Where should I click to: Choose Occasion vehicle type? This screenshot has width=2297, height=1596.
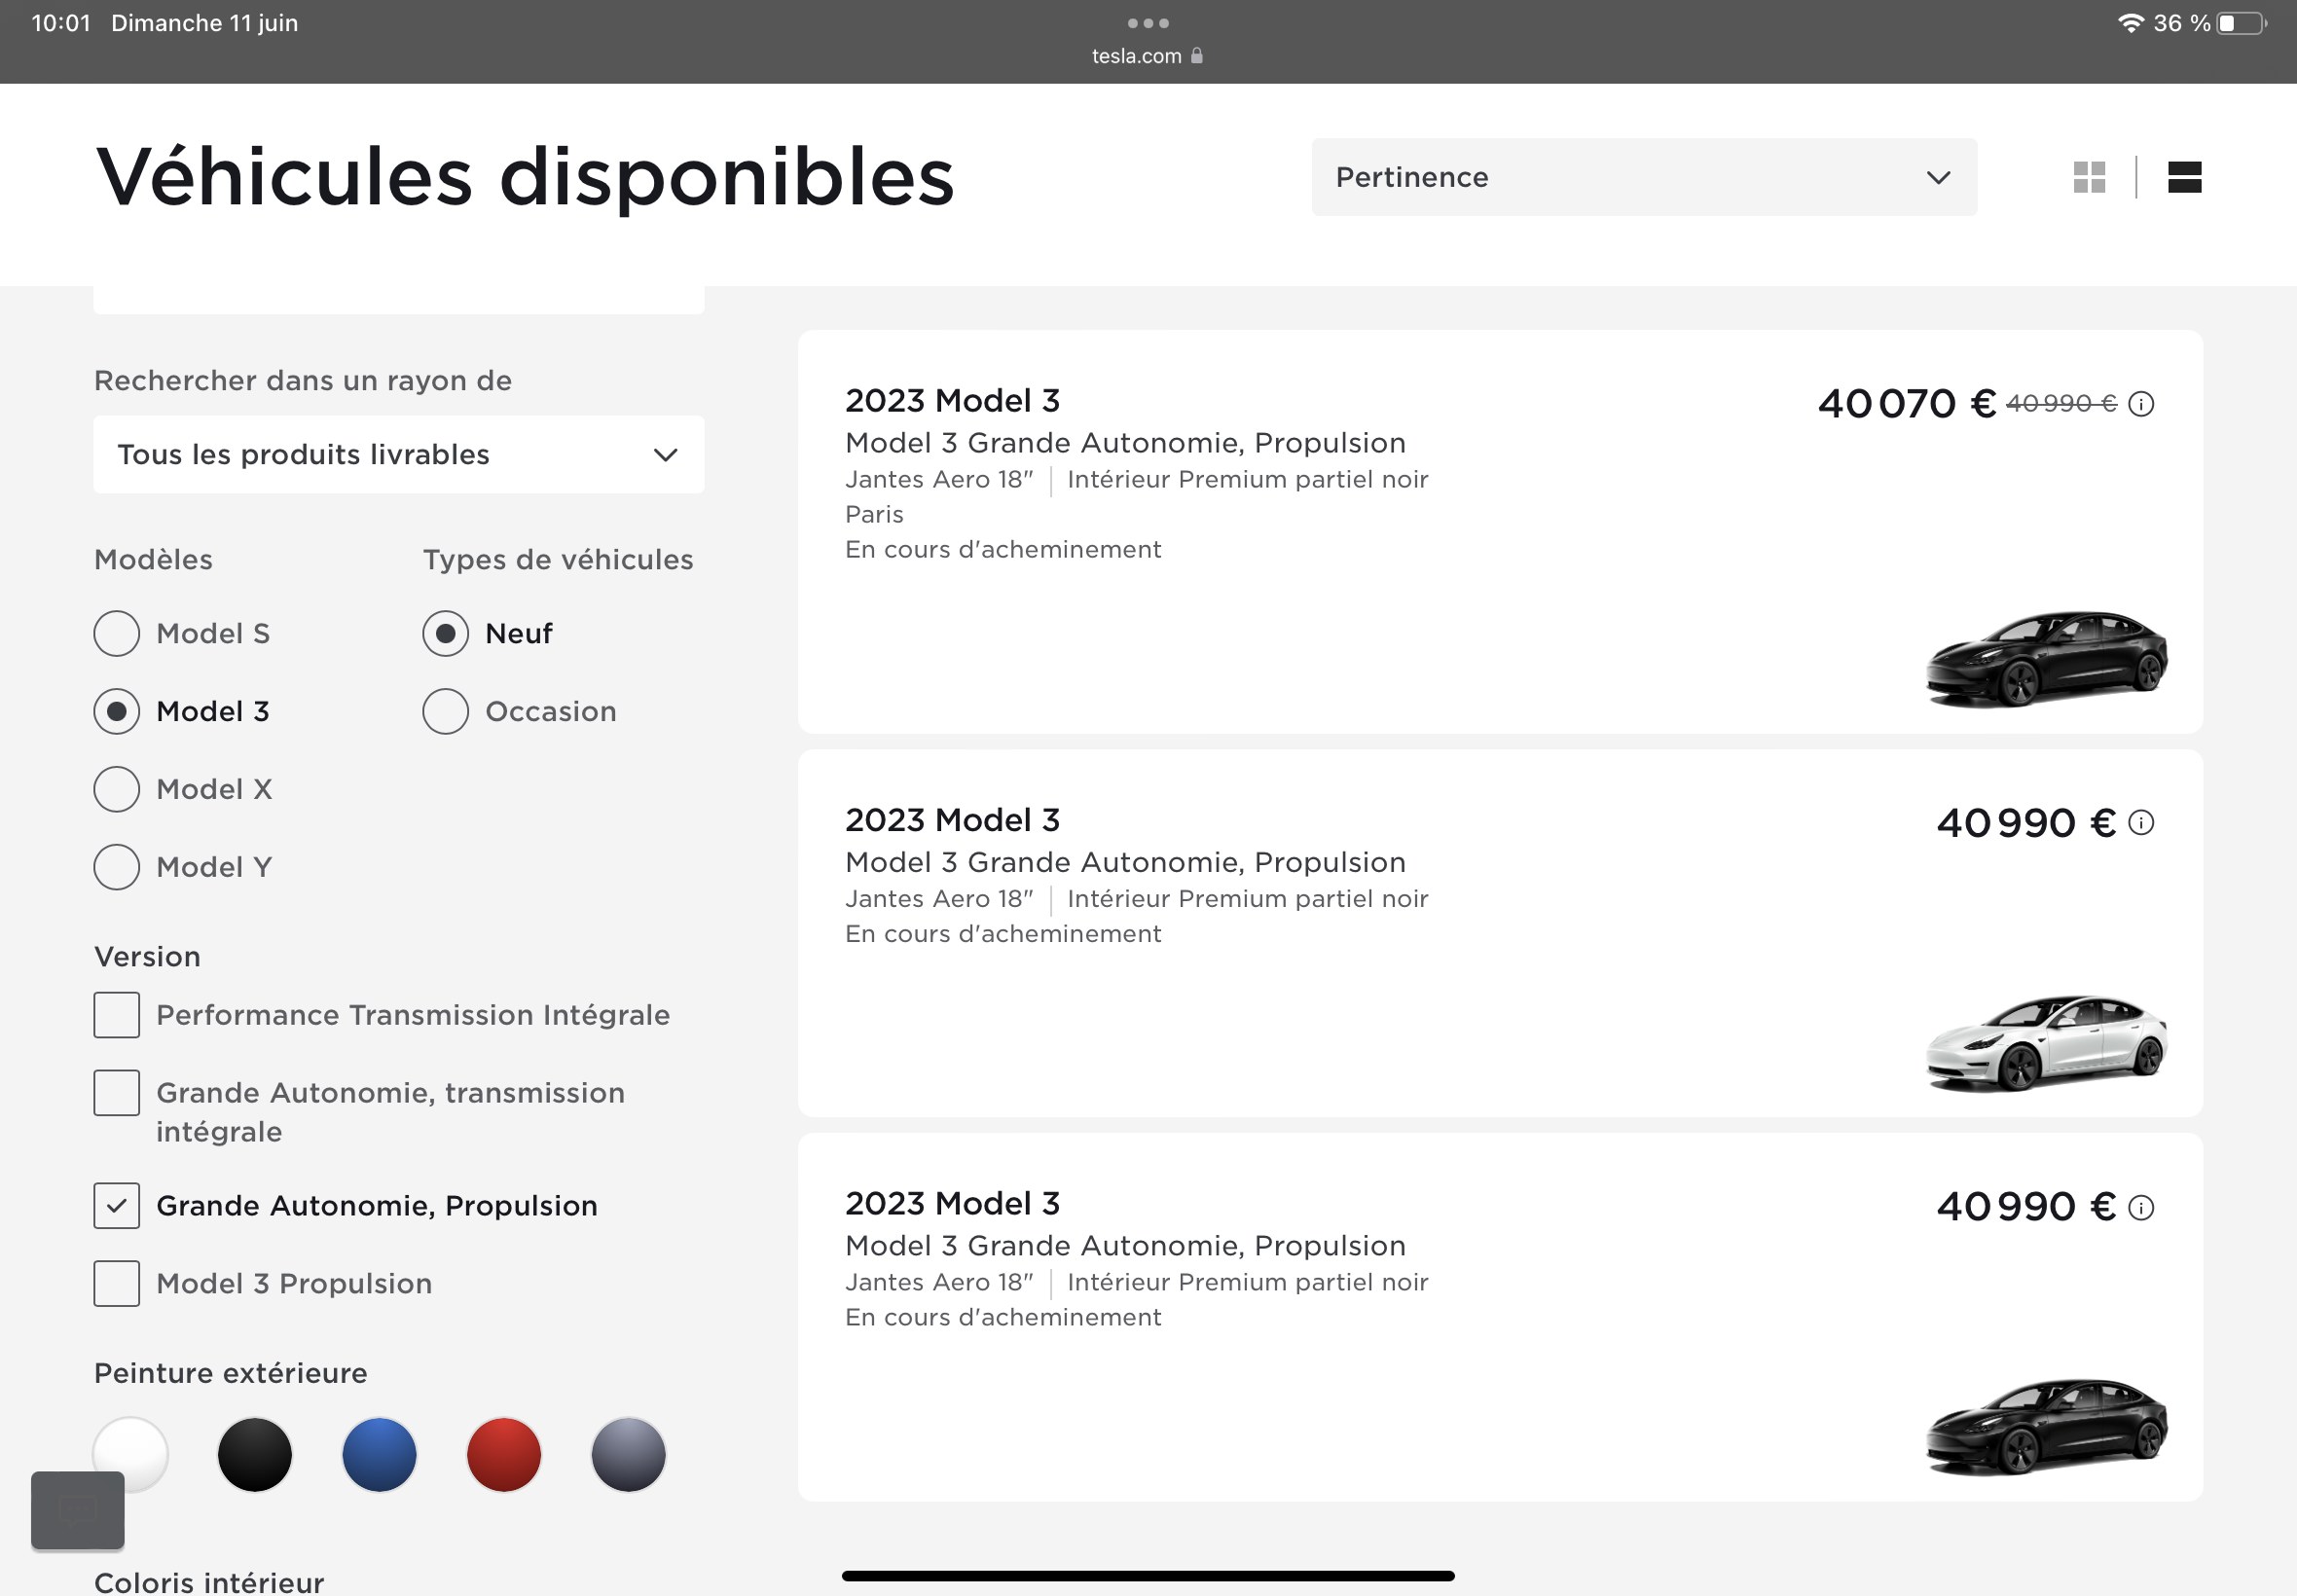pos(446,711)
